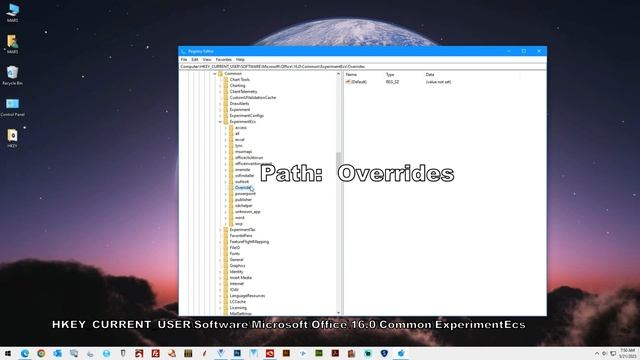This screenshot has height=360, width=640.
Task: Select the all subkey
Action: click(237, 133)
